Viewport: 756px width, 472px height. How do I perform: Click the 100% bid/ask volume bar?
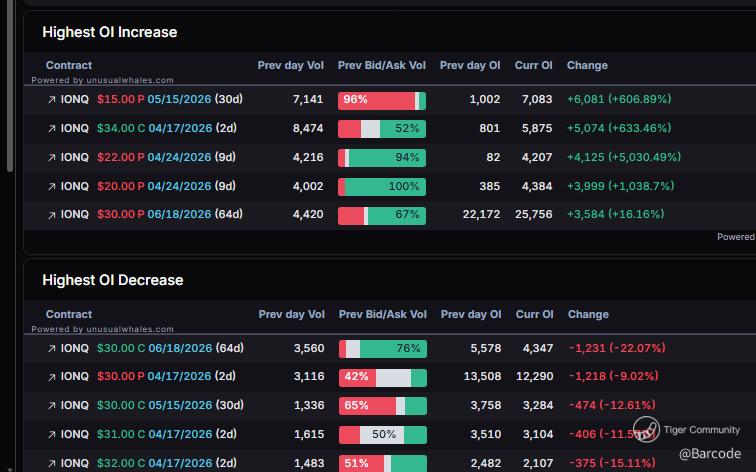click(382, 186)
